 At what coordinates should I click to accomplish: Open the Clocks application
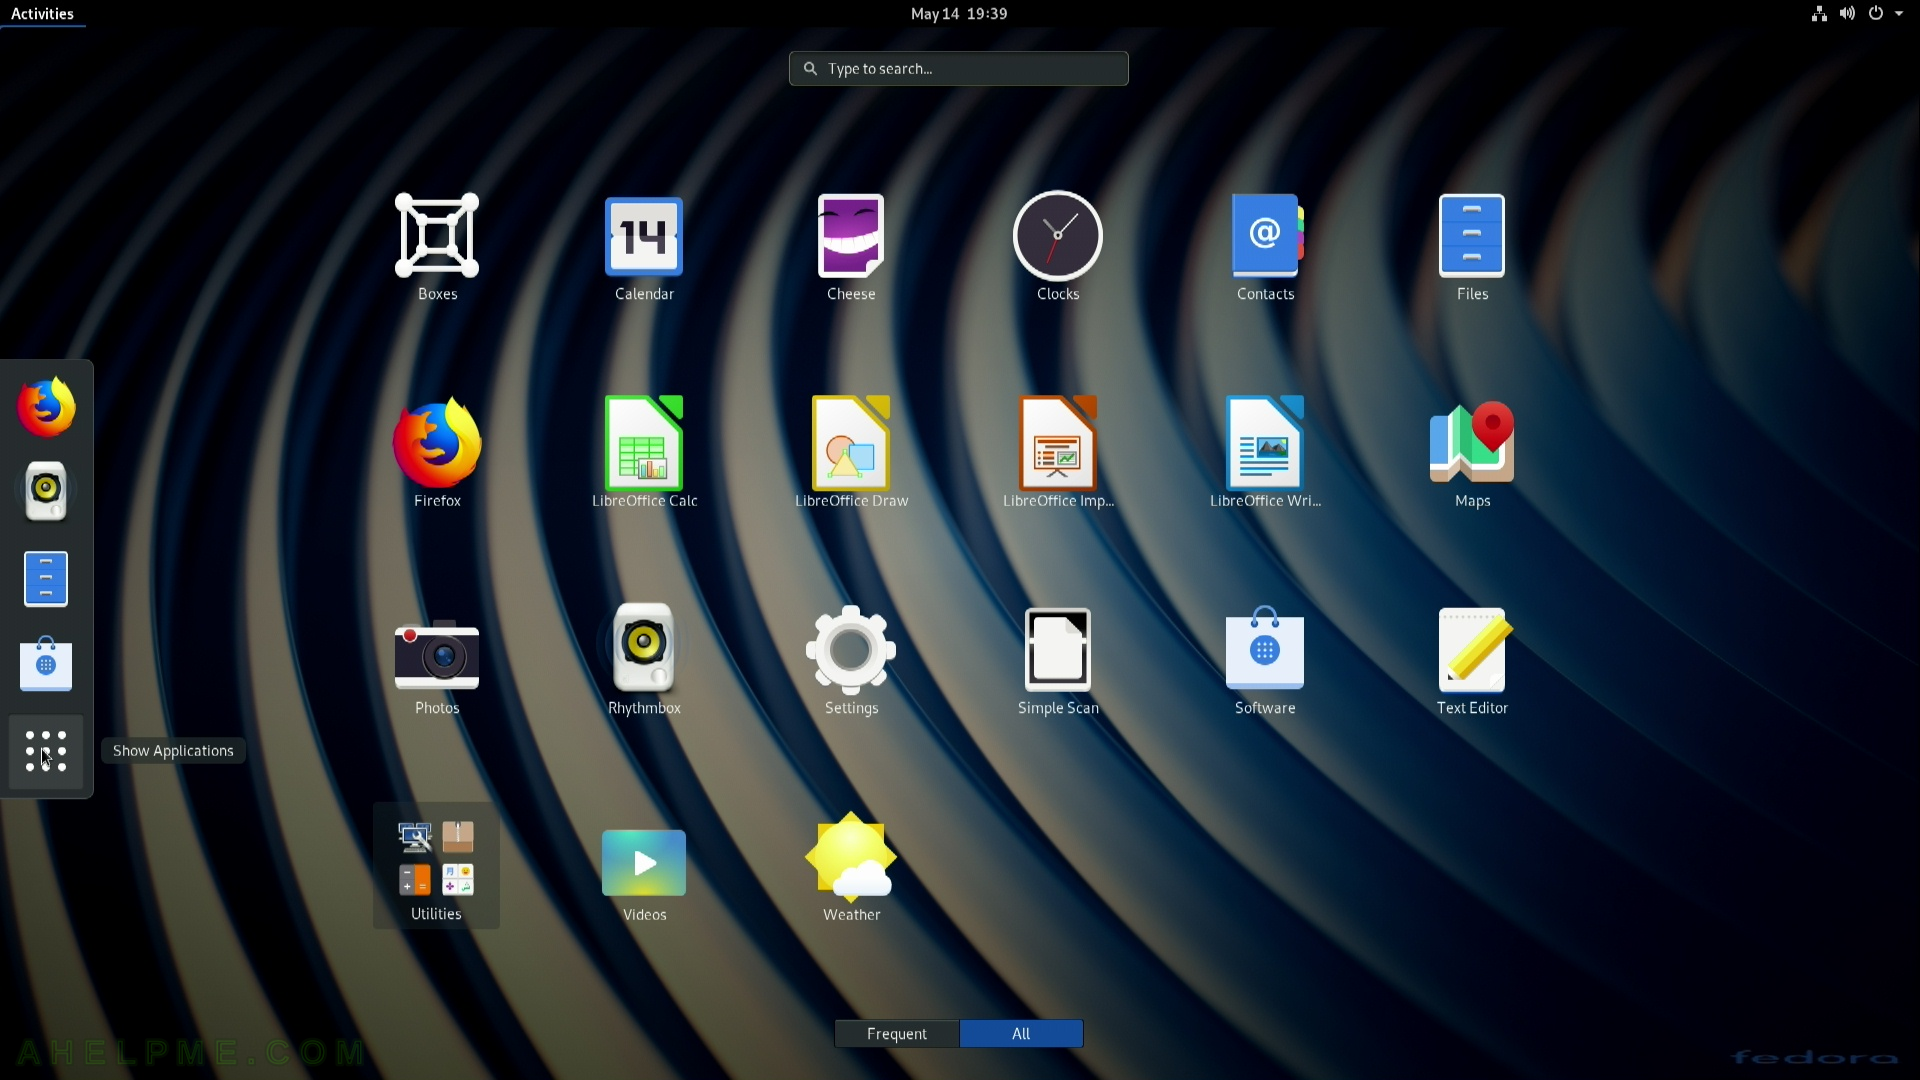point(1058,246)
